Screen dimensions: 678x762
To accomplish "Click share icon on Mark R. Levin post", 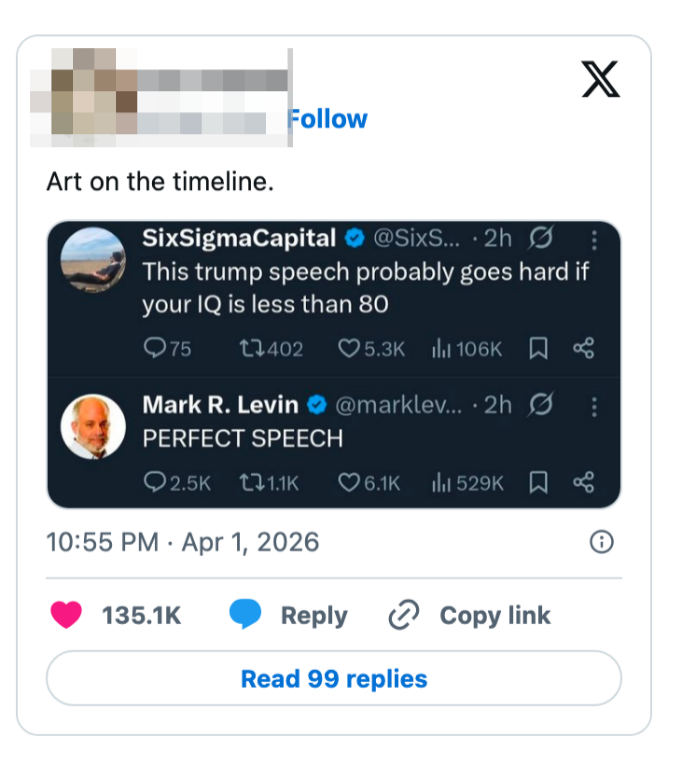I will (x=584, y=483).
